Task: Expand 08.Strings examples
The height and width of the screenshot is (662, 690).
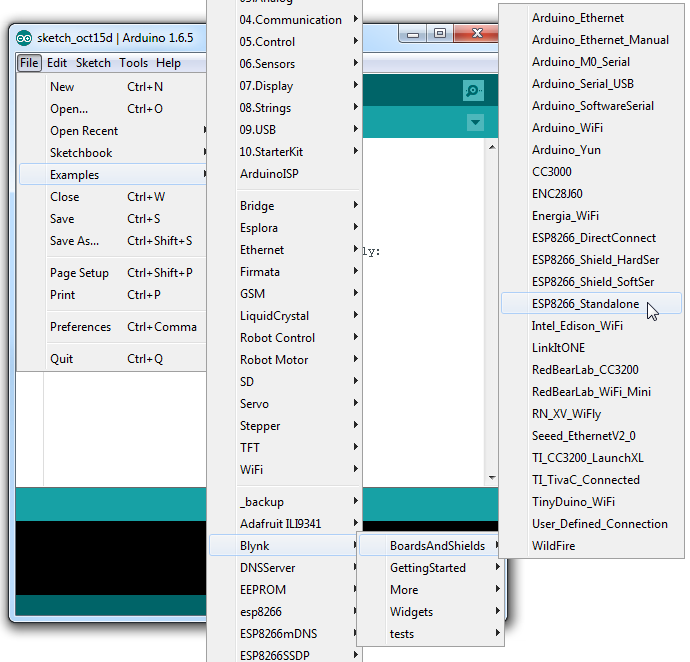Action: click(x=285, y=108)
